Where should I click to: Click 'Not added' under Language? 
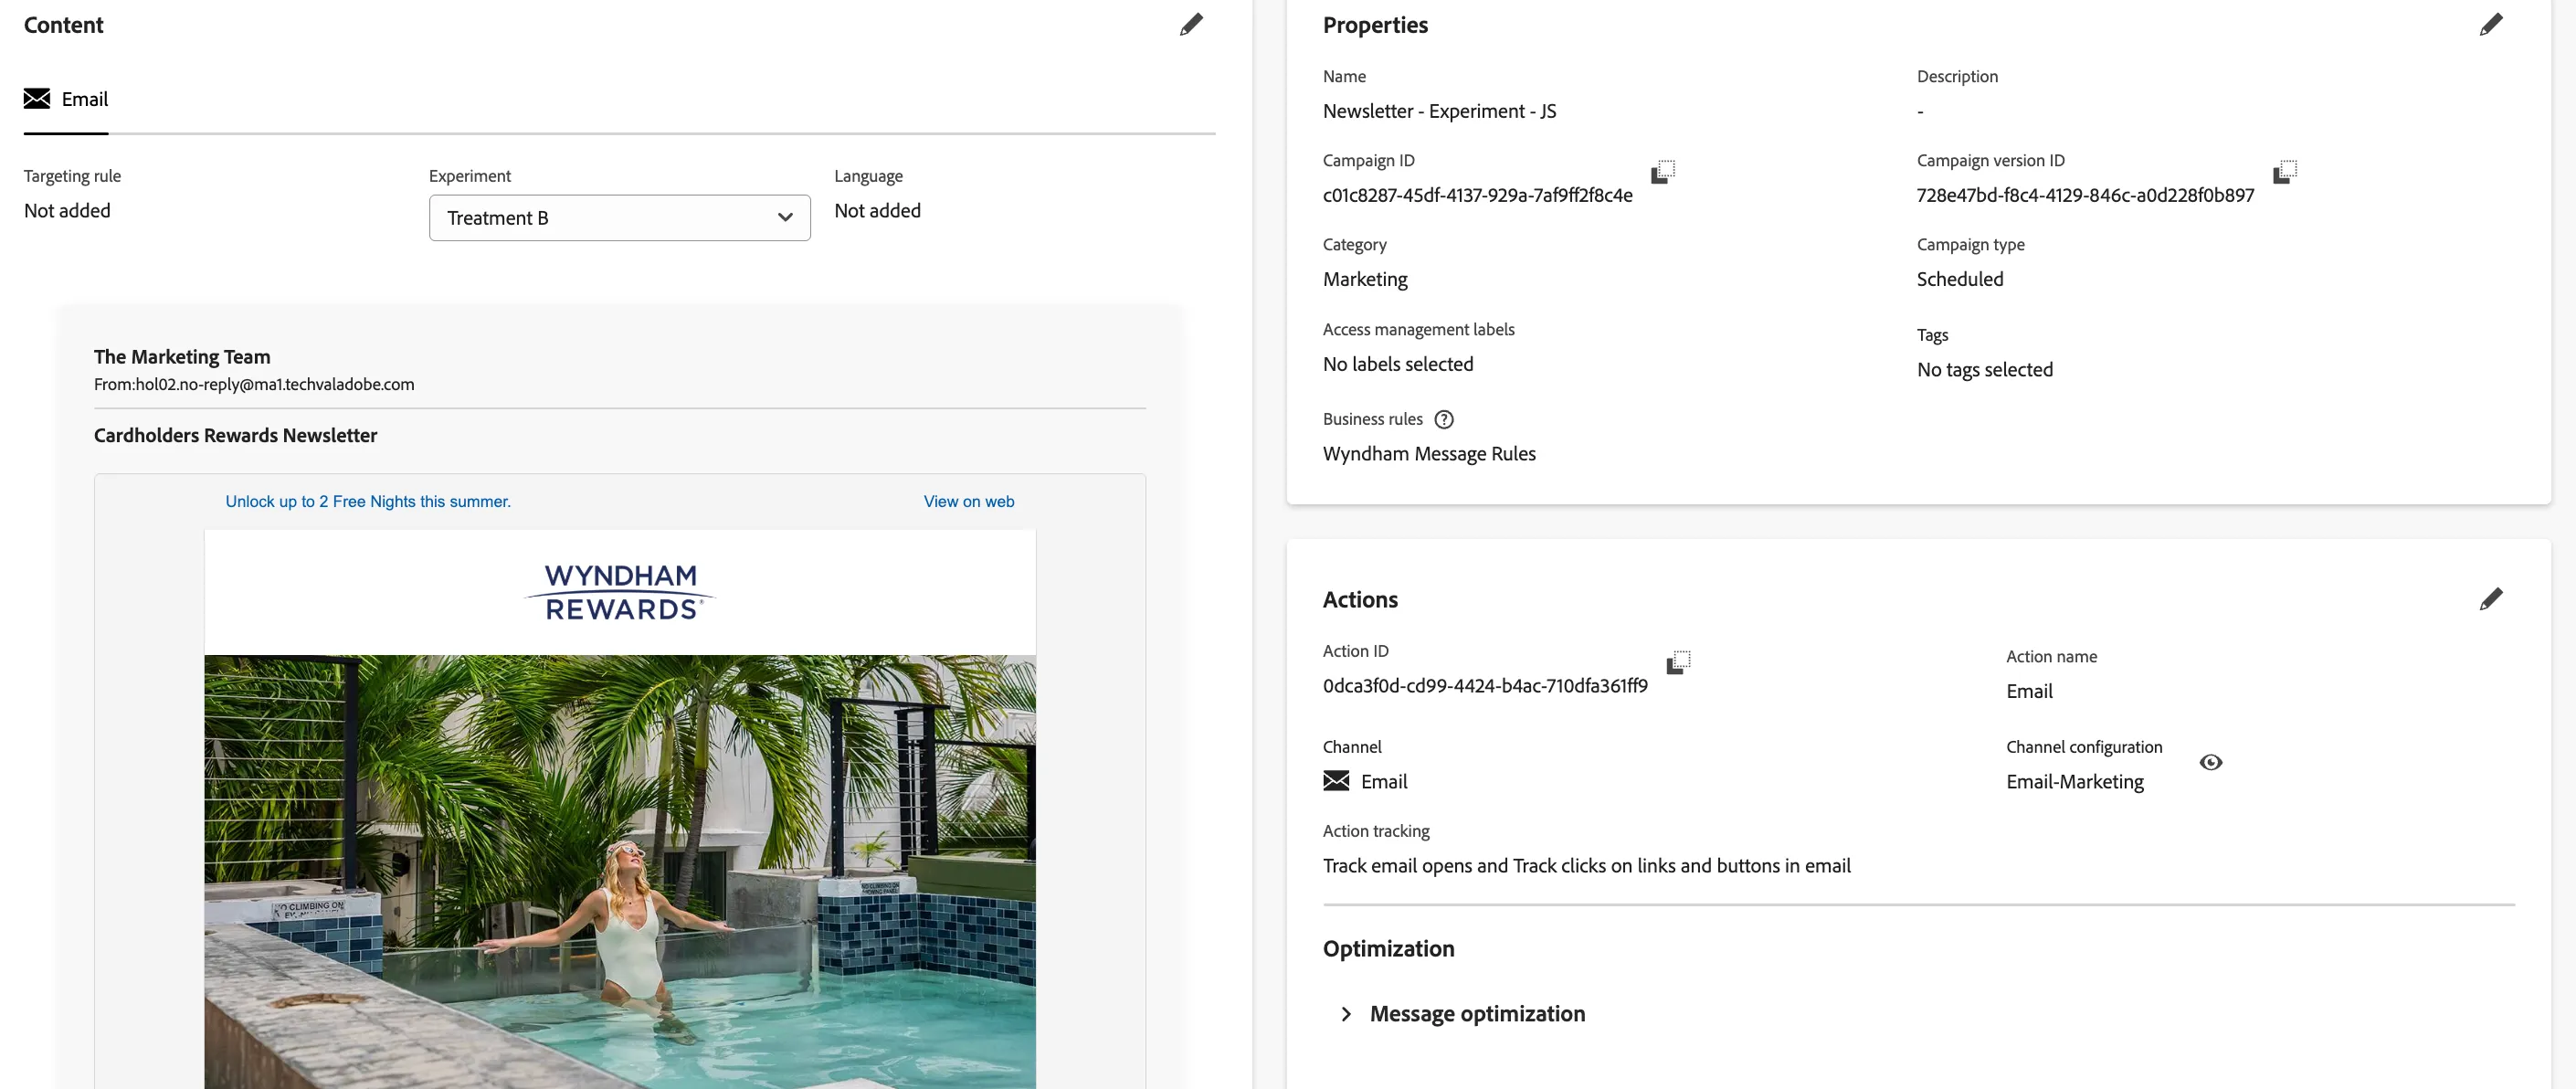[x=877, y=211]
